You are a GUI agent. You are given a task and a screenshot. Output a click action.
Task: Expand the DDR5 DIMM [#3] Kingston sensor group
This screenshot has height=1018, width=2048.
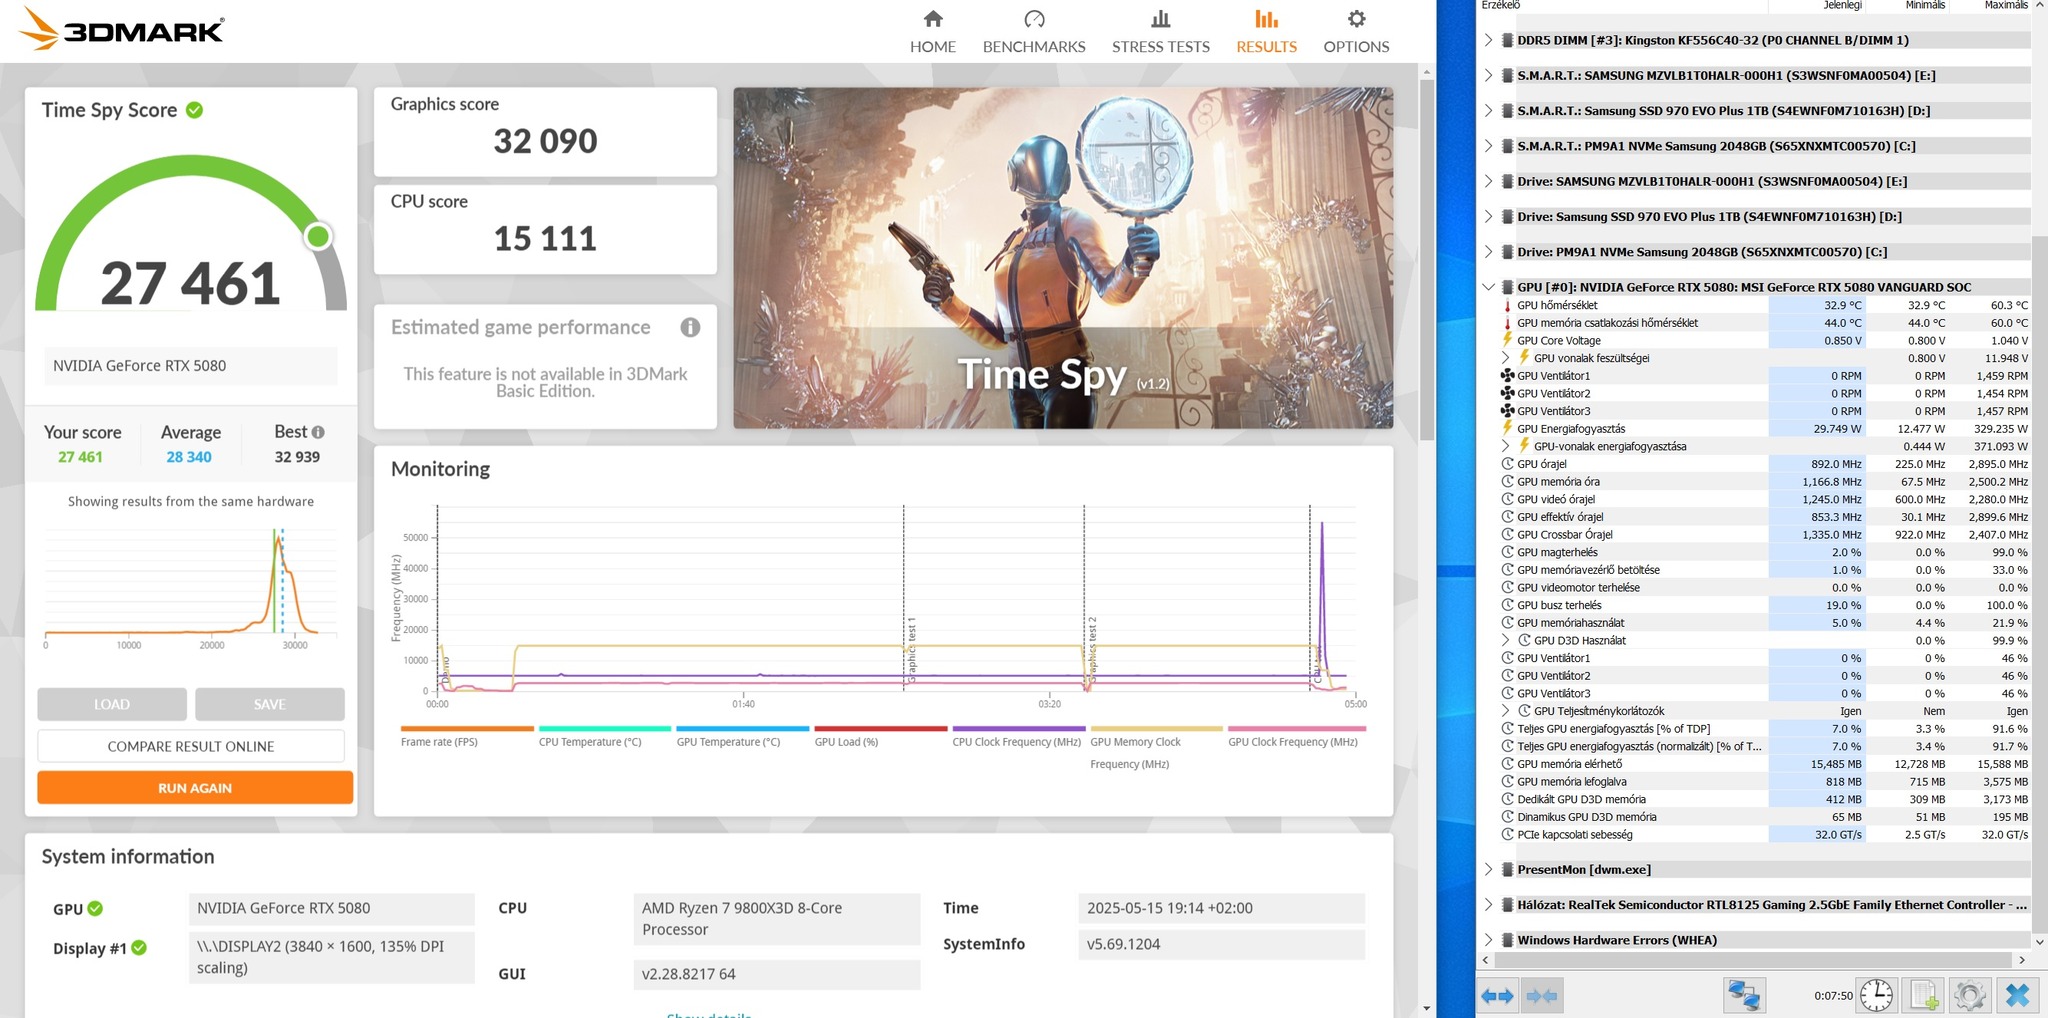pos(1488,40)
